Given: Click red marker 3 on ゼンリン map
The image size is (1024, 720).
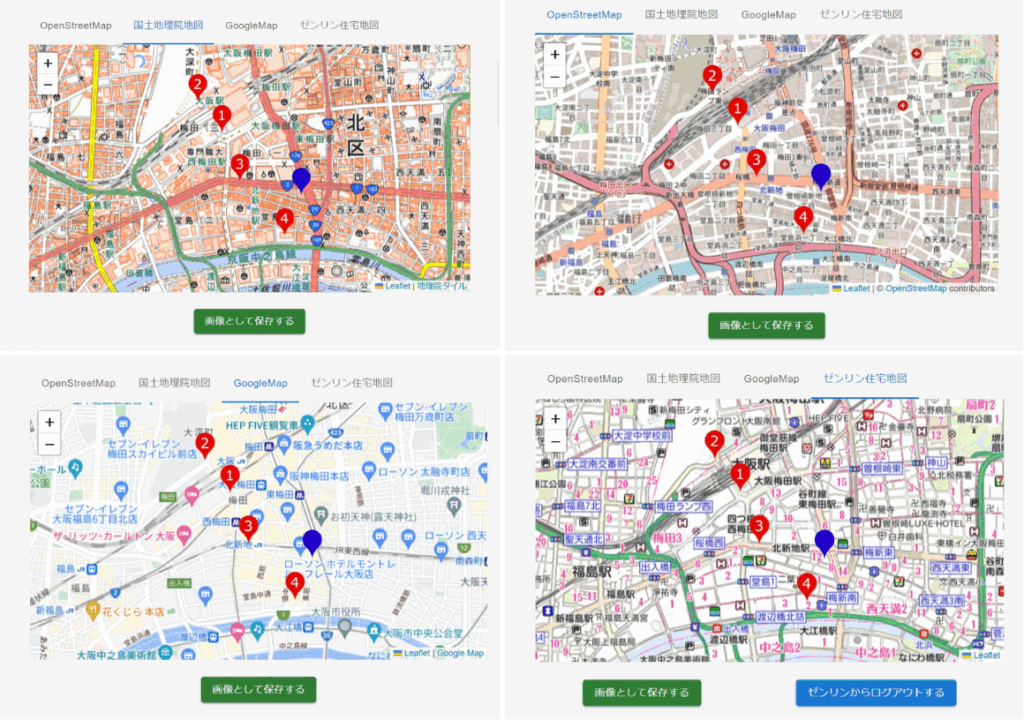Looking at the screenshot, I should (758, 527).
